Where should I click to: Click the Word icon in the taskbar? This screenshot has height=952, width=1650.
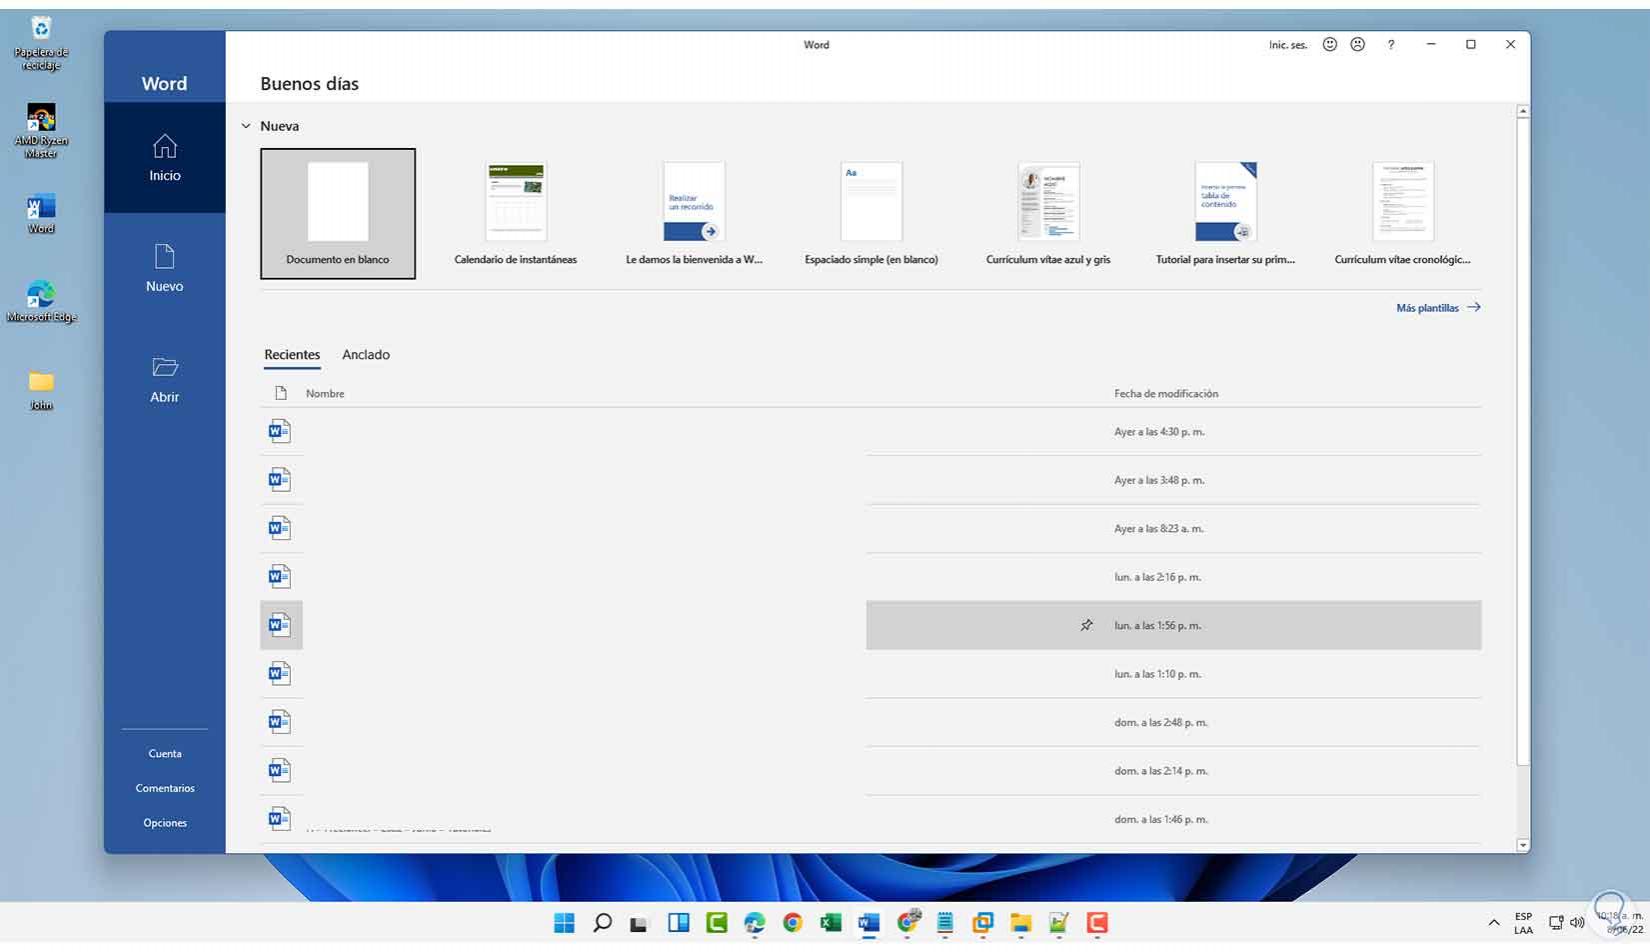click(x=869, y=923)
